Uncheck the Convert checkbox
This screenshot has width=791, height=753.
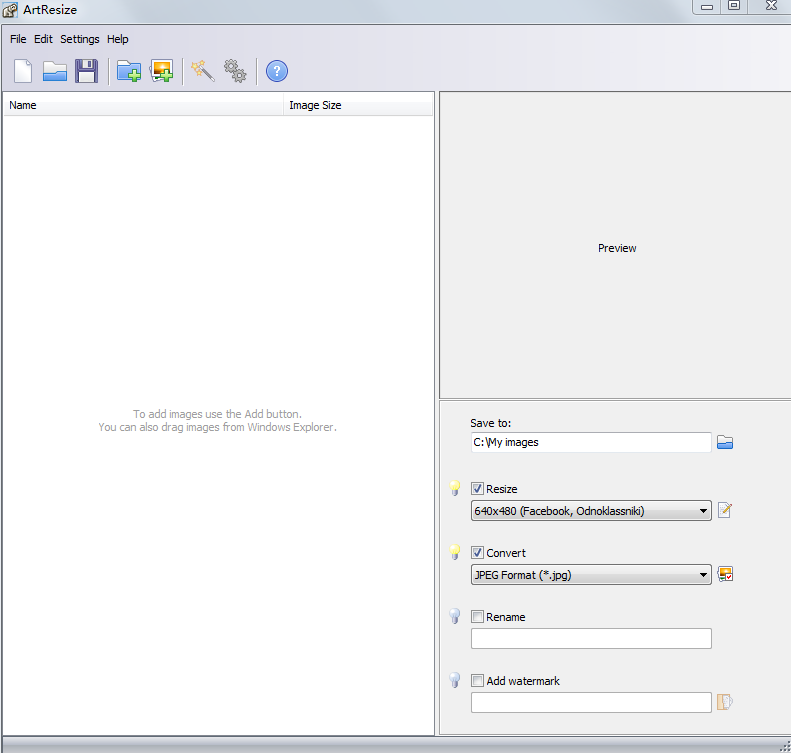[477, 553]
